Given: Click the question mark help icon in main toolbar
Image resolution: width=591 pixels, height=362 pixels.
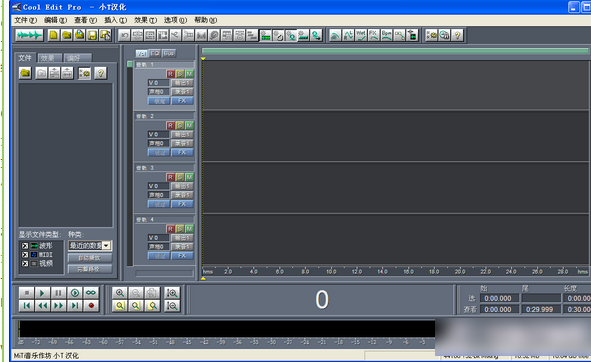Looking at the screenshot, I should point(457,35).
